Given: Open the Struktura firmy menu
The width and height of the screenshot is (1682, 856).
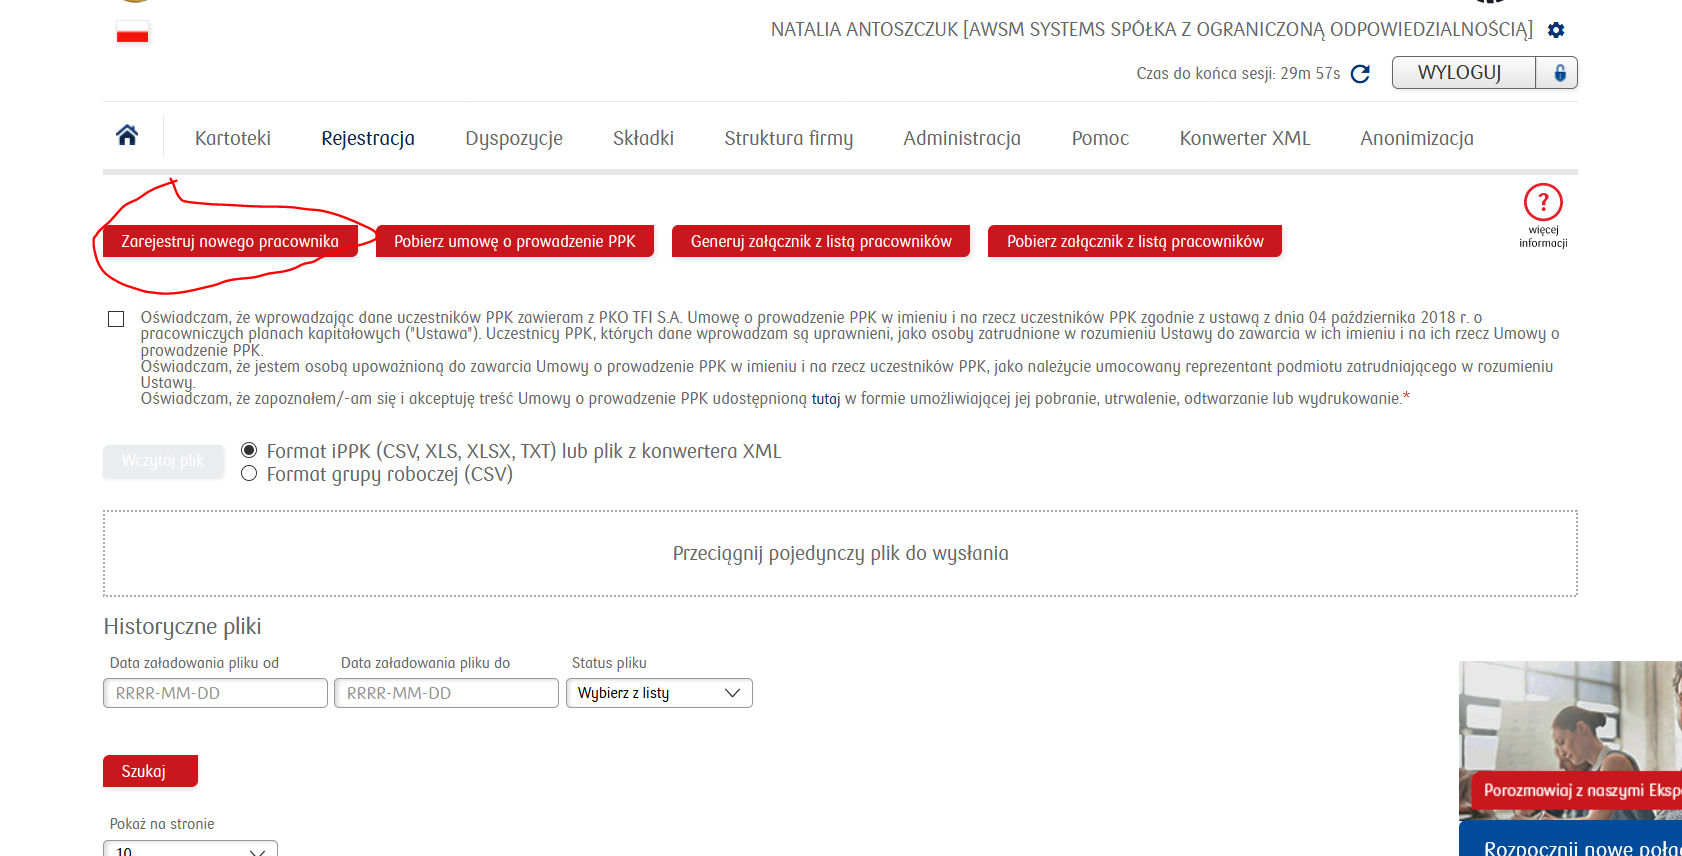Looking at the screenshot, I should (789, 138).
